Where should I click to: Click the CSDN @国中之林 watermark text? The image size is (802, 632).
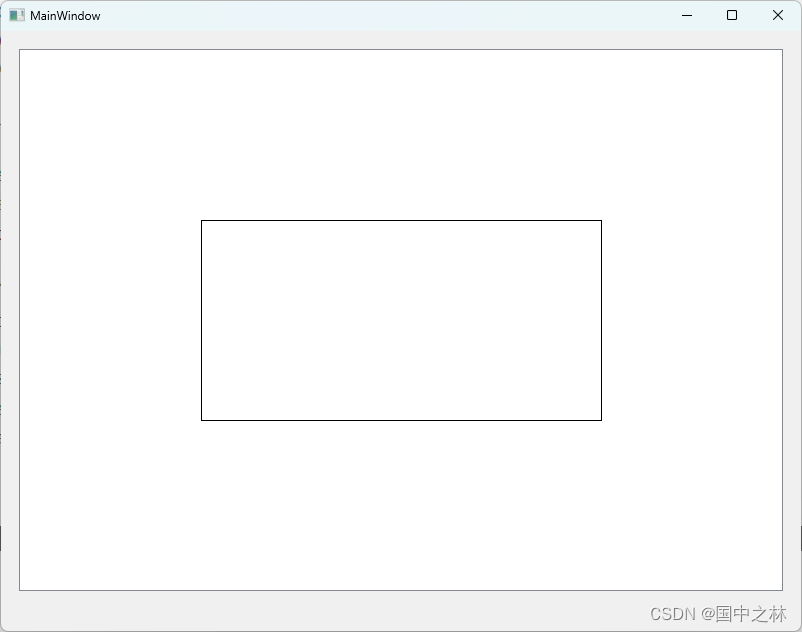click(x=719, y=614)
